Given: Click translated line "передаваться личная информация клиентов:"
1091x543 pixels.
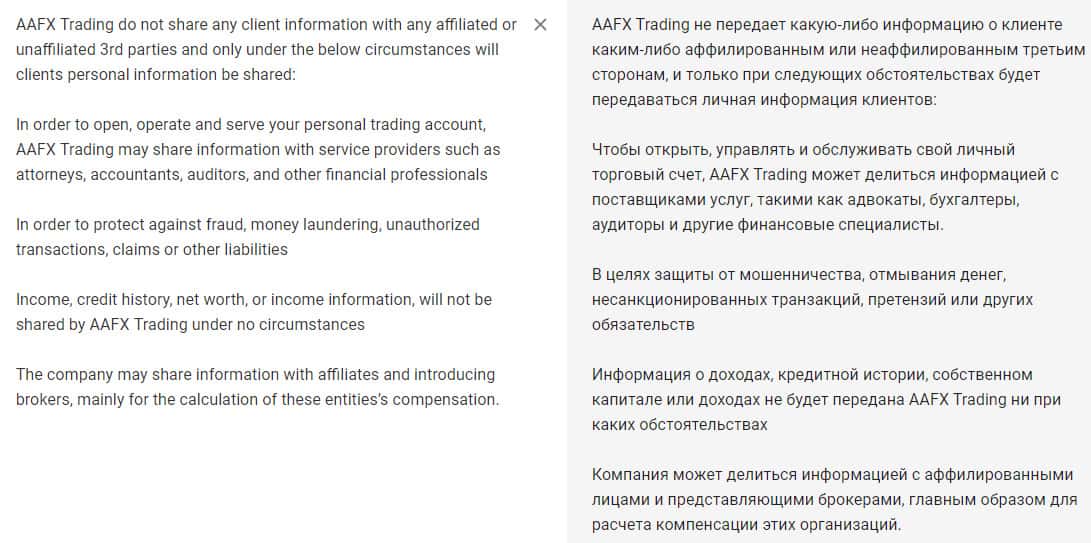Looking at the screenshot, I should (764, 99).
